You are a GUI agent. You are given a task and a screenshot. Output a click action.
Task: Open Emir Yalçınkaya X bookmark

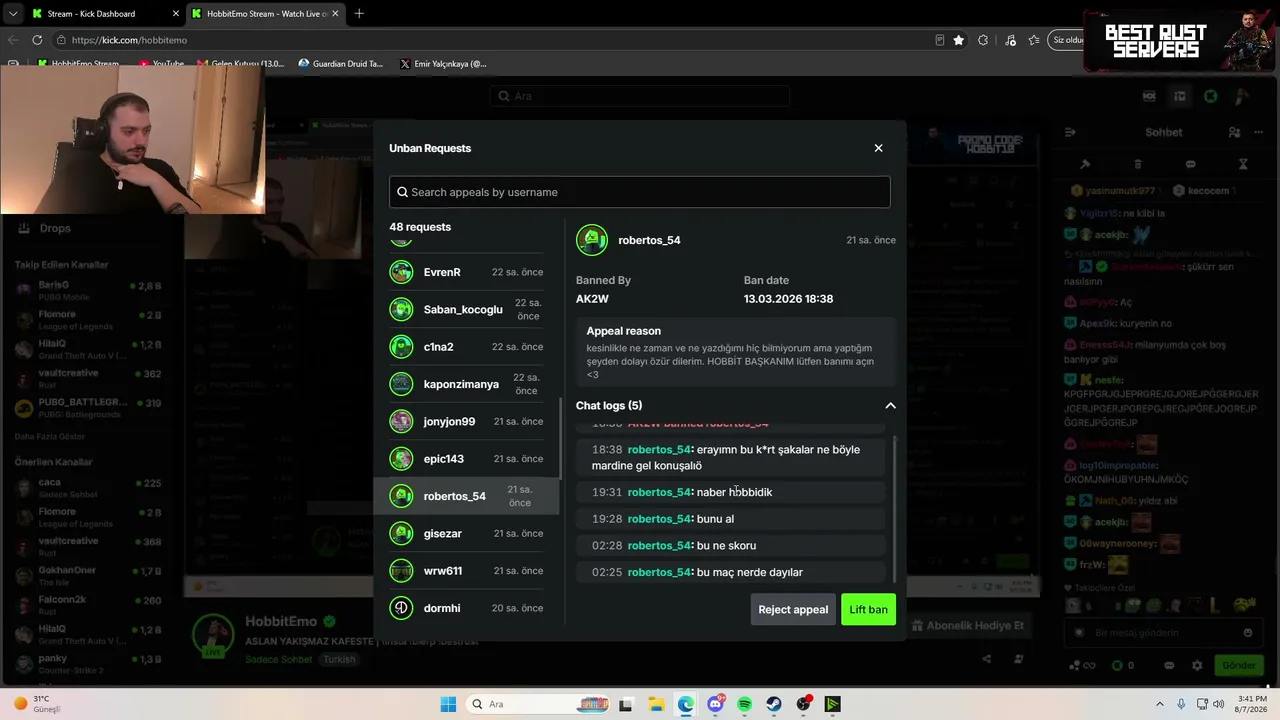pyautogui.click(x=442, y=64)
